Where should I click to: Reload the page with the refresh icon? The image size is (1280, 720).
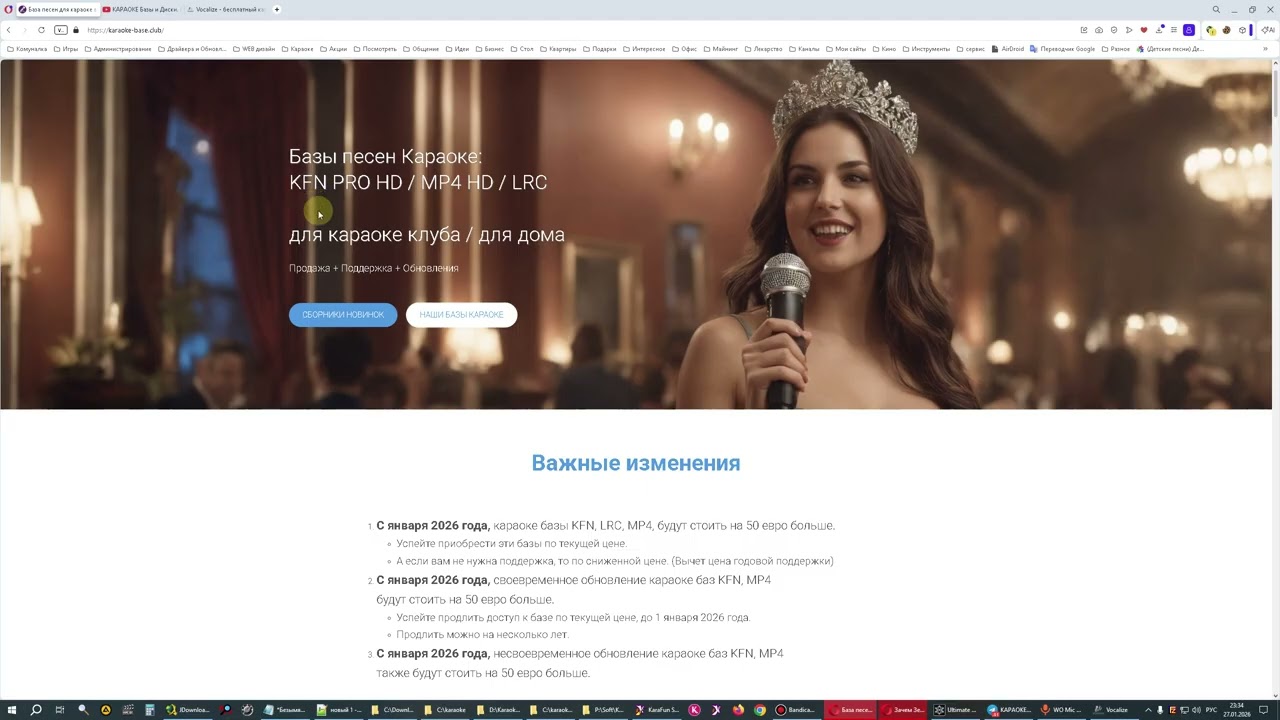click(41, 30)
